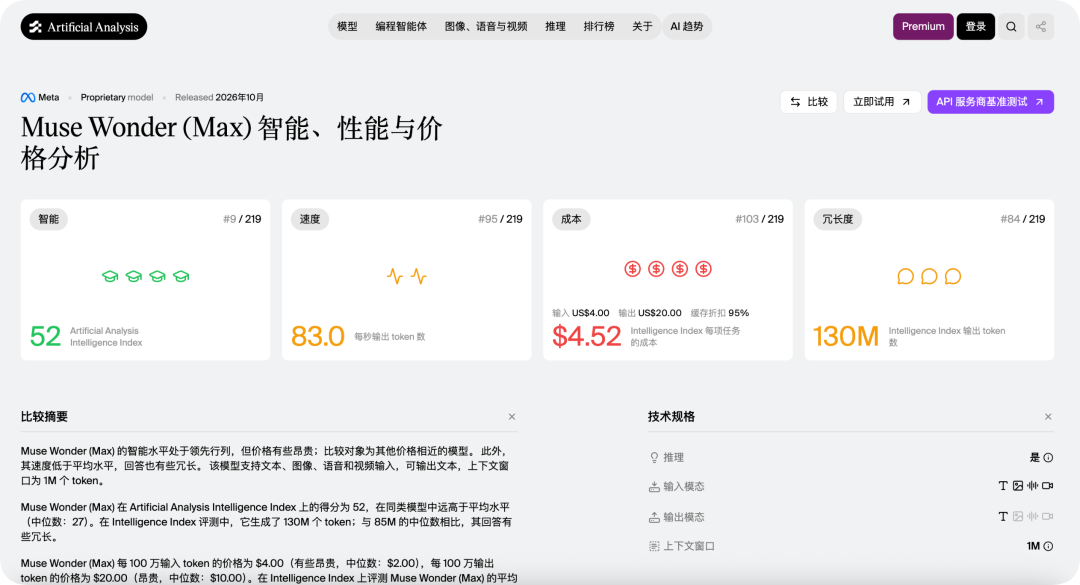This screenshot has width=1080, height=585.
Task: Click the 上下文窗口 row icon
Action: tap(654, 546)
